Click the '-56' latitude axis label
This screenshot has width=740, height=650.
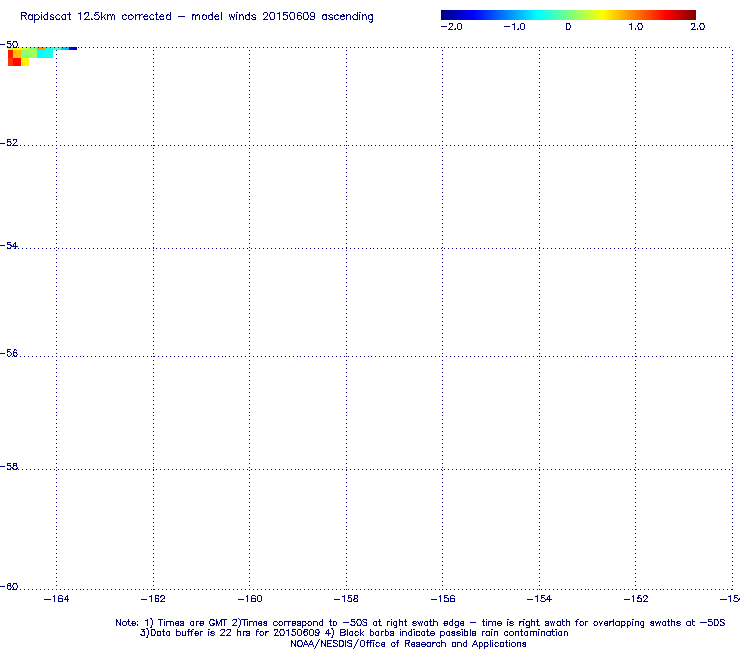click(x=9, y=353)
